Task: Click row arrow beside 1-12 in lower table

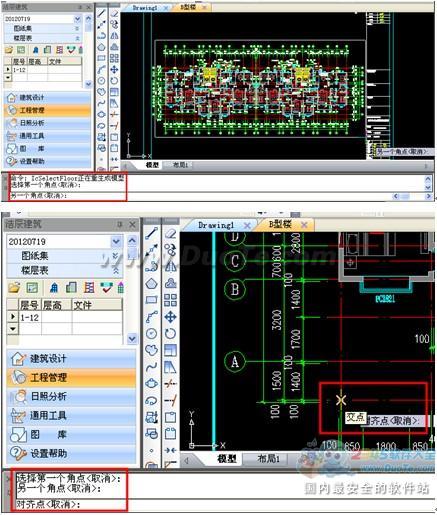Action: 13,317
